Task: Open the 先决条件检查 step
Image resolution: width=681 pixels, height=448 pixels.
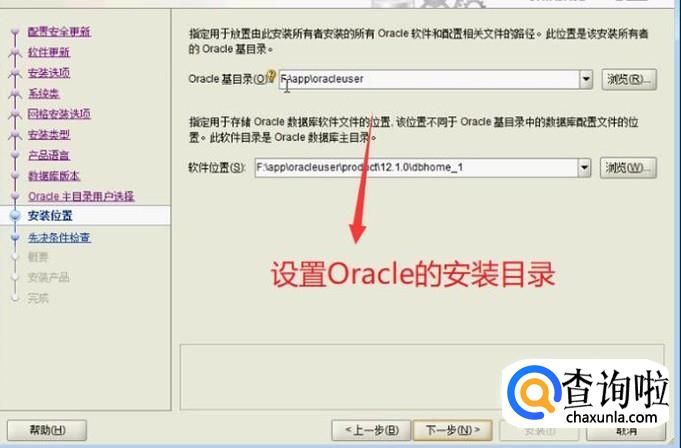Action: pyautogui.click(x=60, y=237)
